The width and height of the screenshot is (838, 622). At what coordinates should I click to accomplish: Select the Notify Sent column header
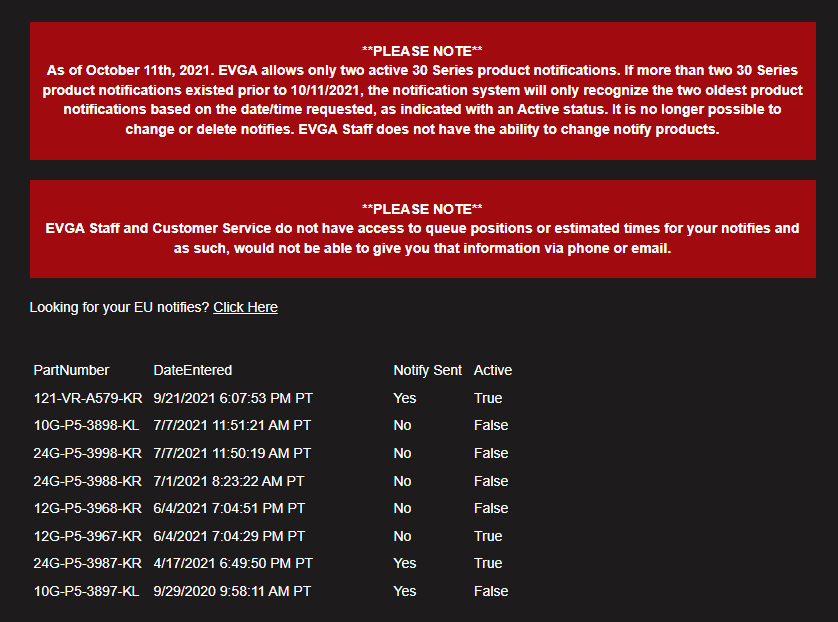tap(427, 370)
